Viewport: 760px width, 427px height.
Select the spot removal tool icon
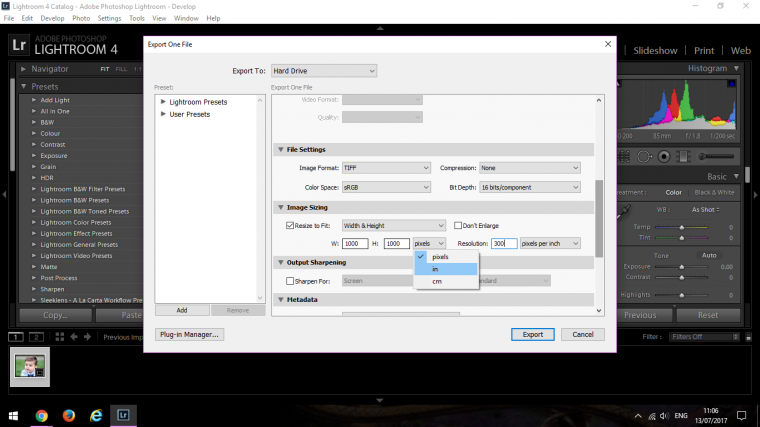(x=644, y=157)
